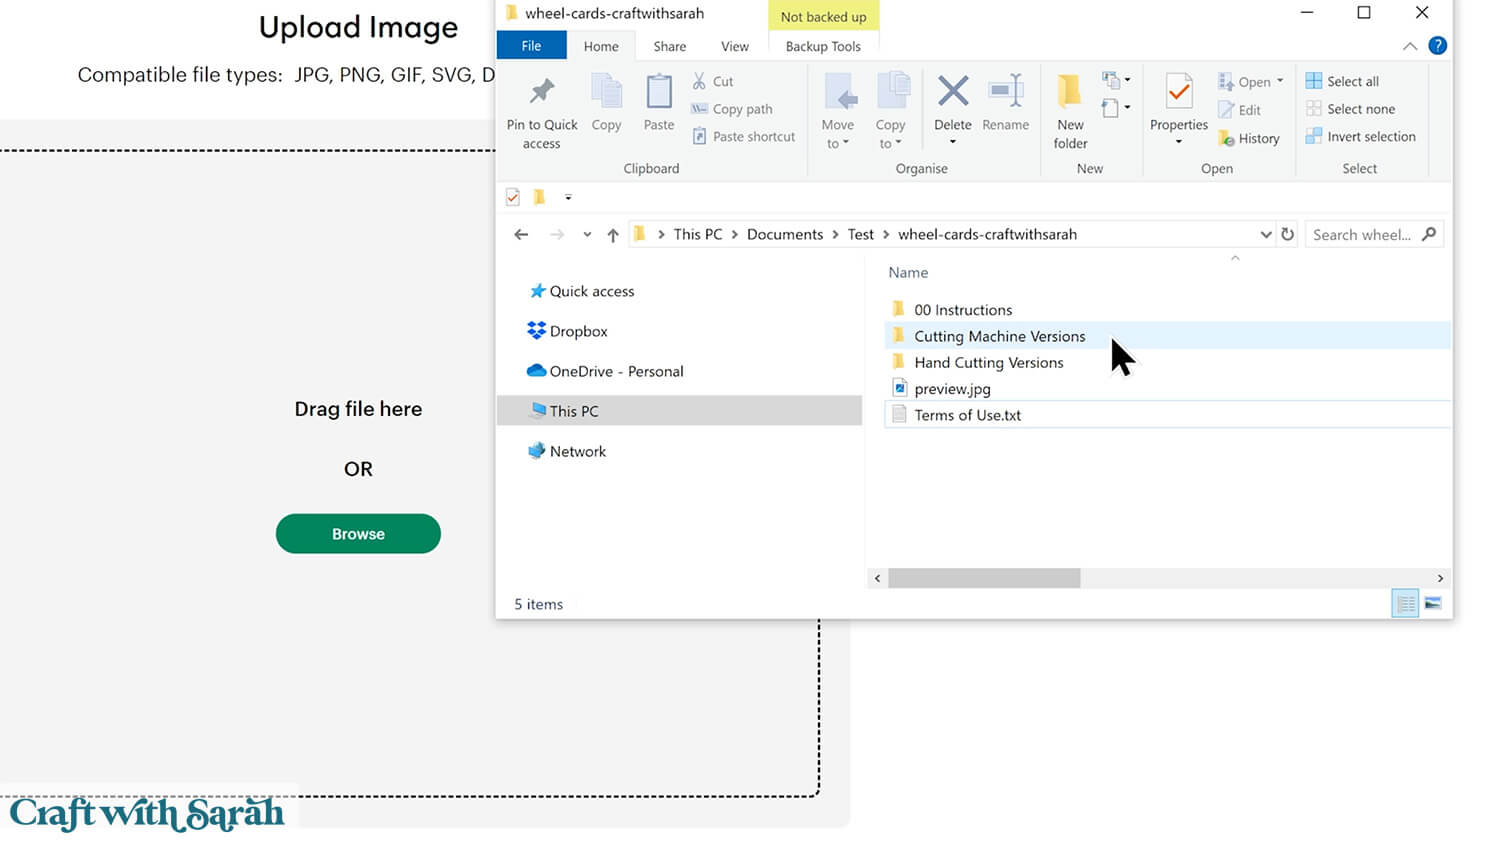
Task: Open the View ribbon tab
Action: (734, 46)
